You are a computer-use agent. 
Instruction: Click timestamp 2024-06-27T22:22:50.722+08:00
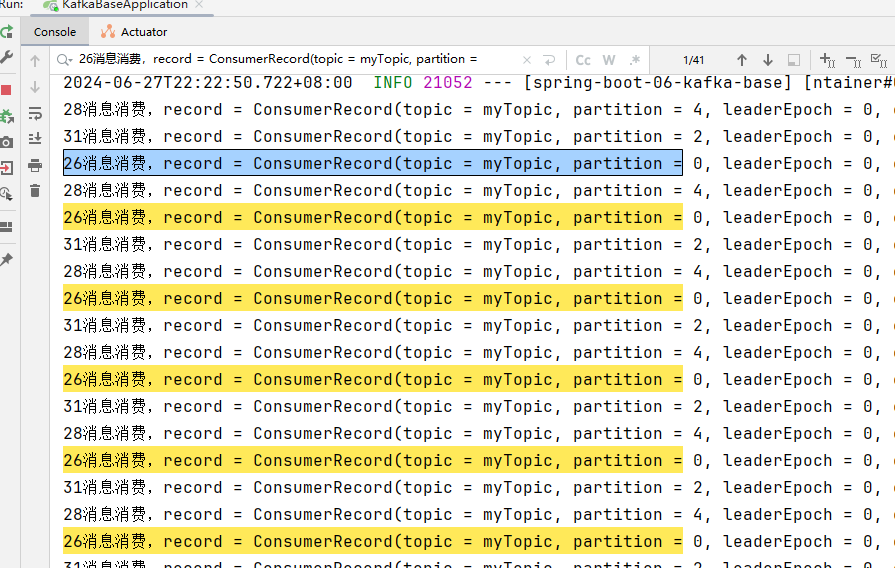click(x=208, y=83)
